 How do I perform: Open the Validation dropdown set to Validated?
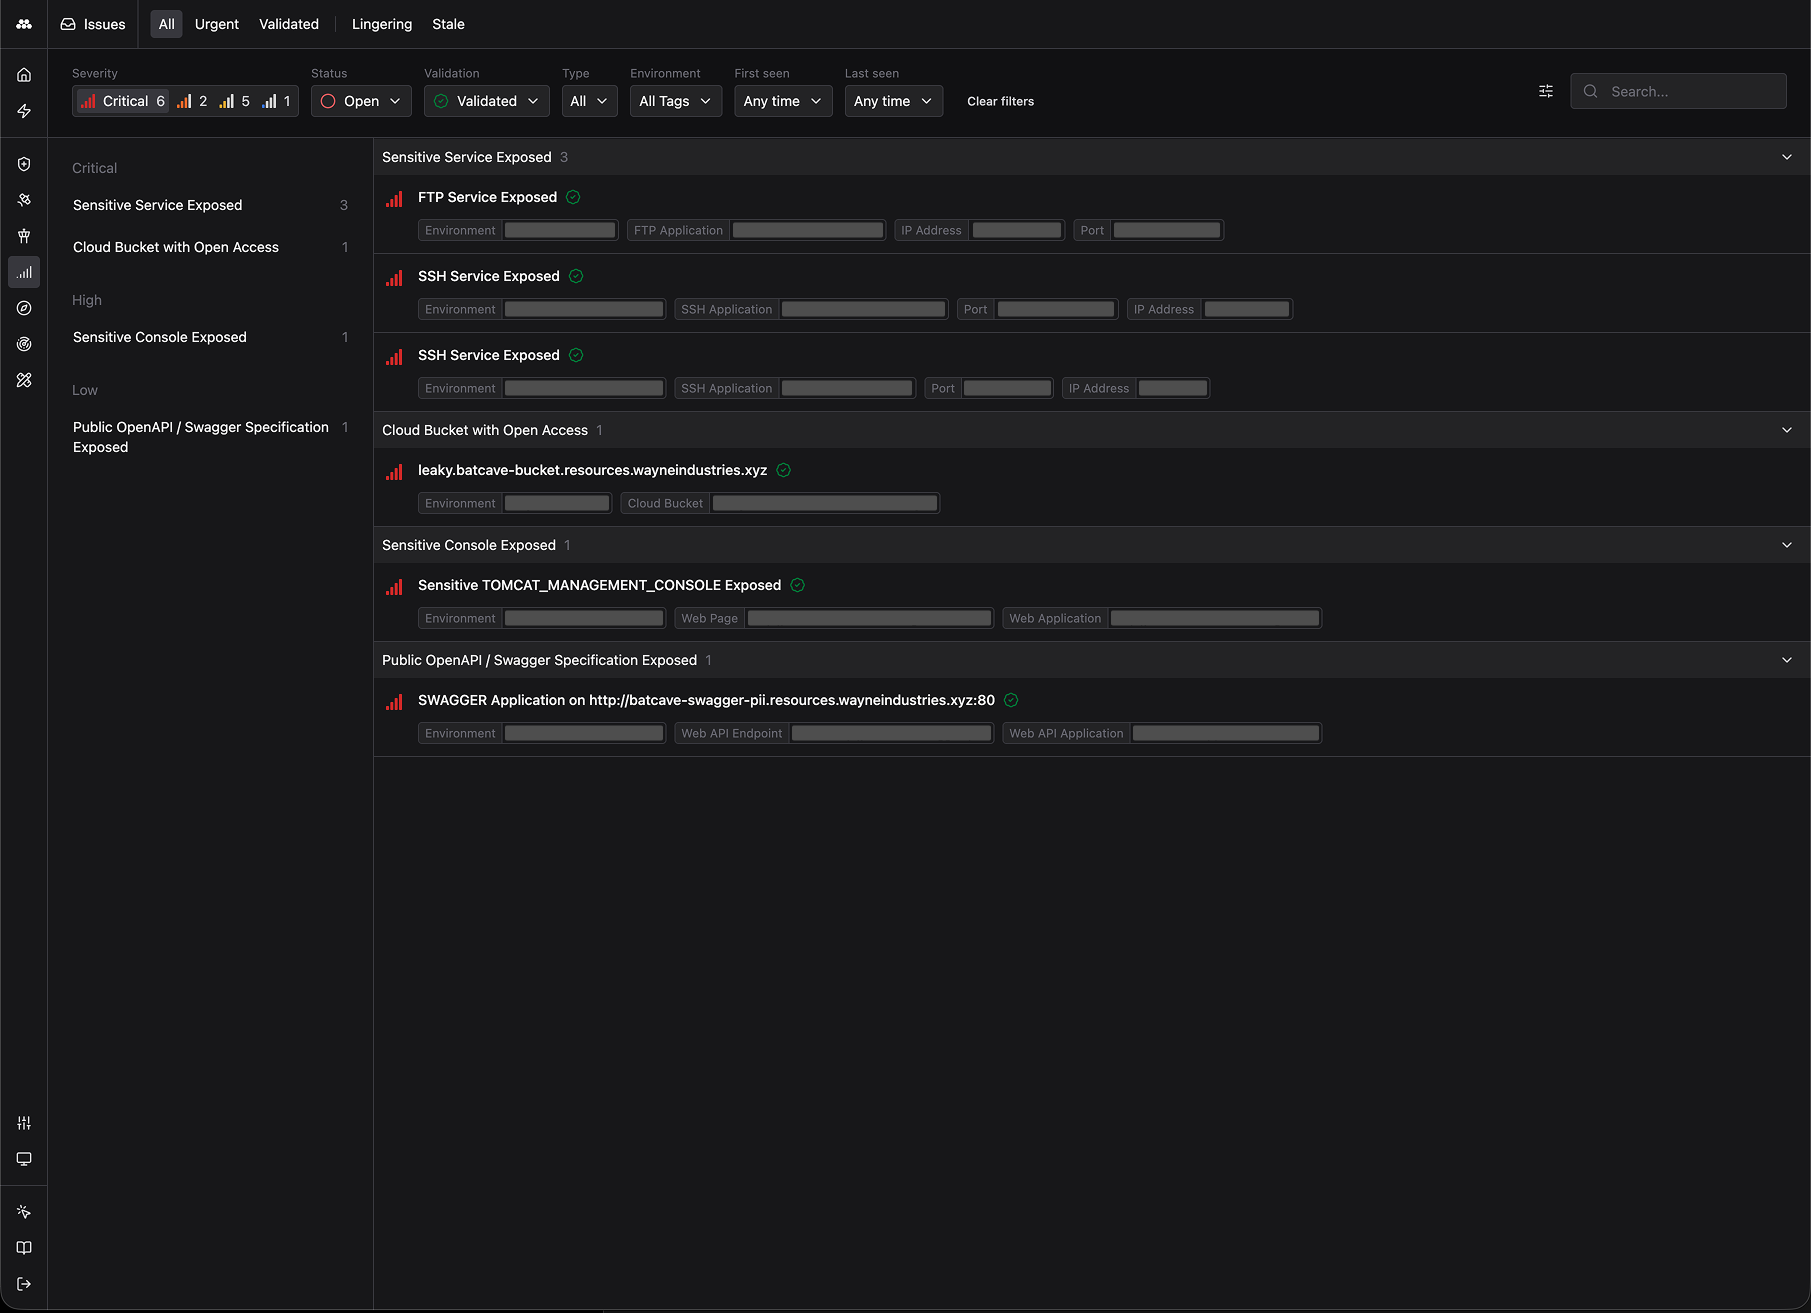tap(486, 101)
